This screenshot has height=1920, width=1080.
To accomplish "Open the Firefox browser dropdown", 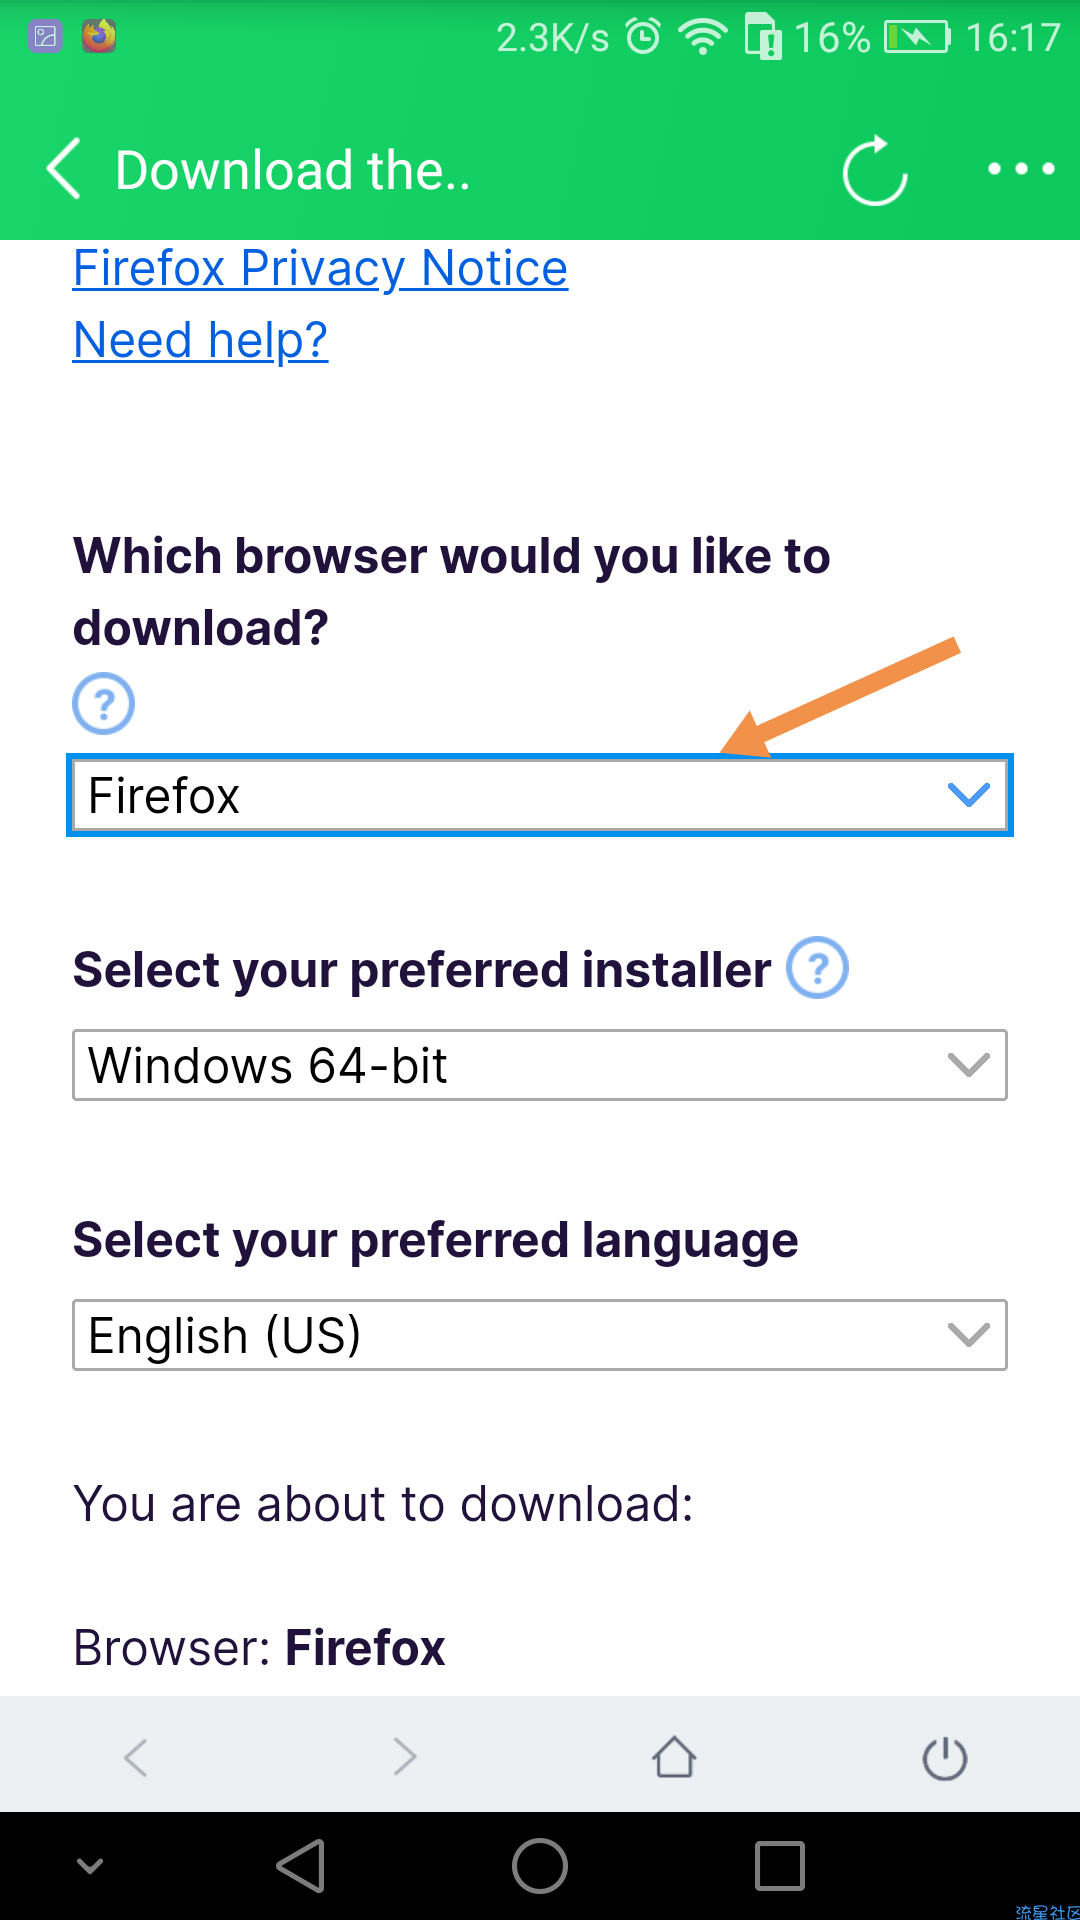I will pyautogui.click(x=540, y=795).
